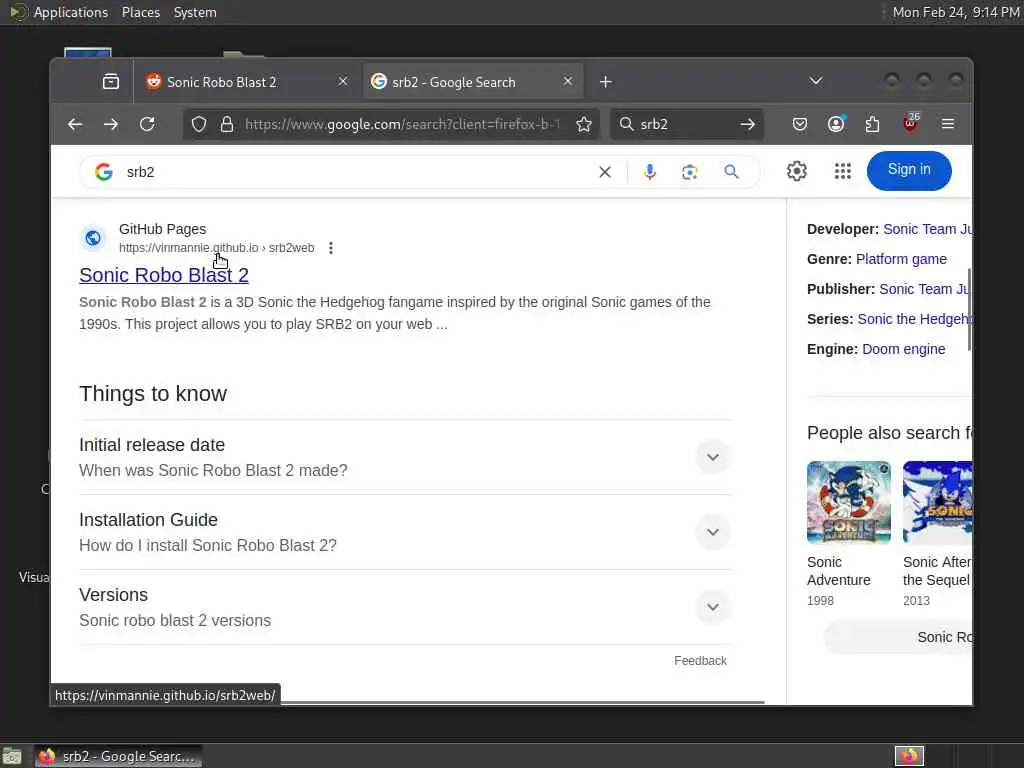Open uBlock extension with badge 36
Screen dimensions: 1024x768
click(910, 122)
